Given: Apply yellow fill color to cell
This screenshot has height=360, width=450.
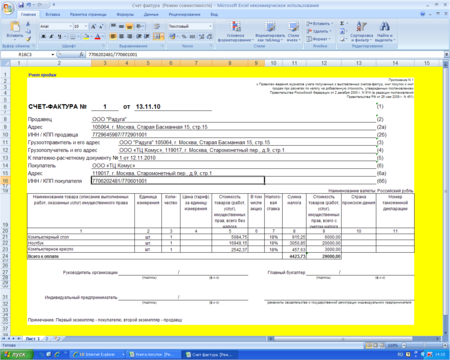Looking at the screenshot, I should click(x=86, y=36).
